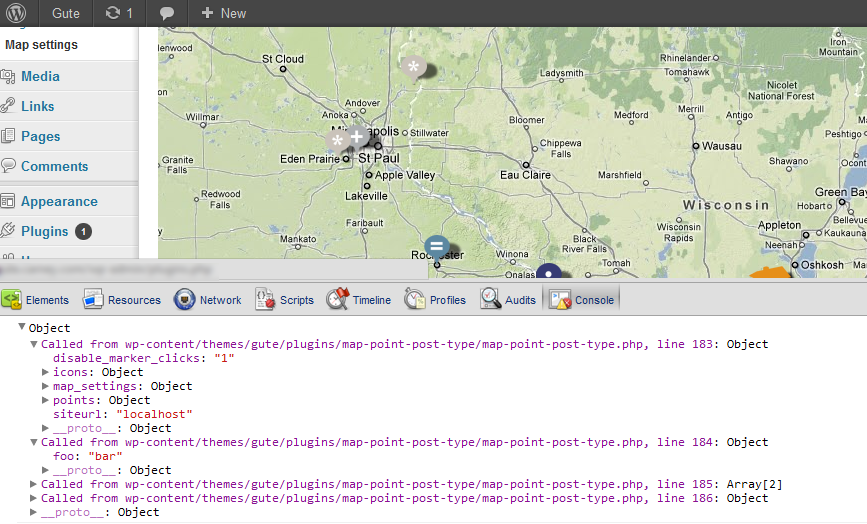Click the St Cloud label on map
867x524 pixels.
tap(283, 59)
